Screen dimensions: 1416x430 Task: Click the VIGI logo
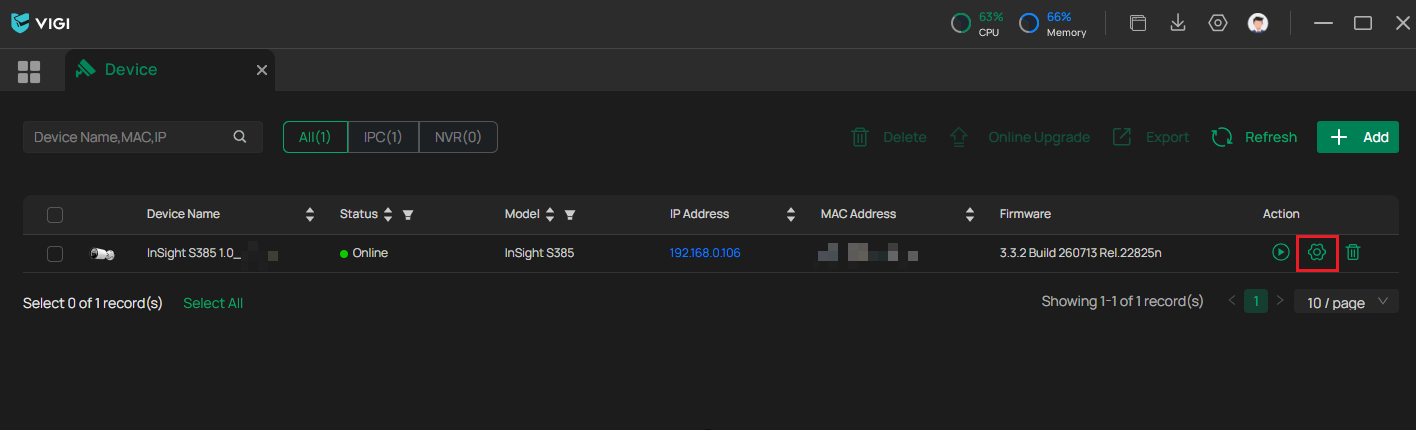tap(40, 22)
